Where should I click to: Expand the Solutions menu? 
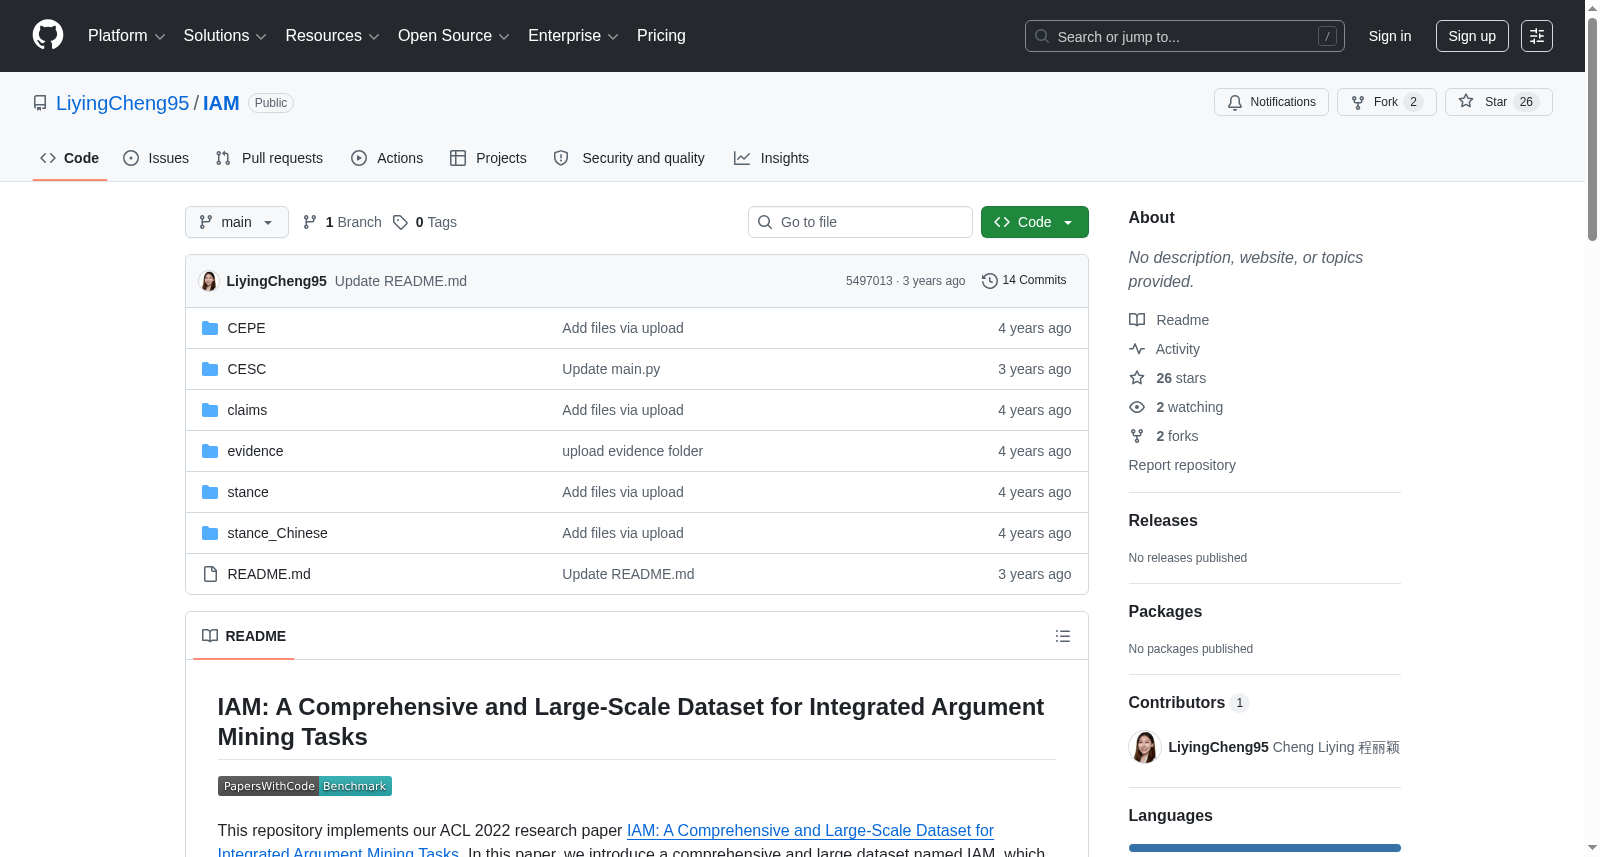click(225, 36)
